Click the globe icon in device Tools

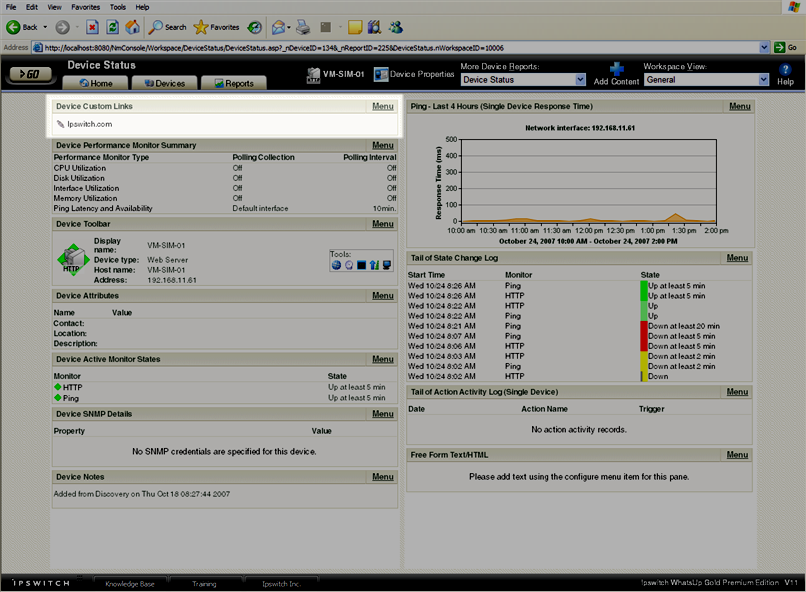click(336, 265)
